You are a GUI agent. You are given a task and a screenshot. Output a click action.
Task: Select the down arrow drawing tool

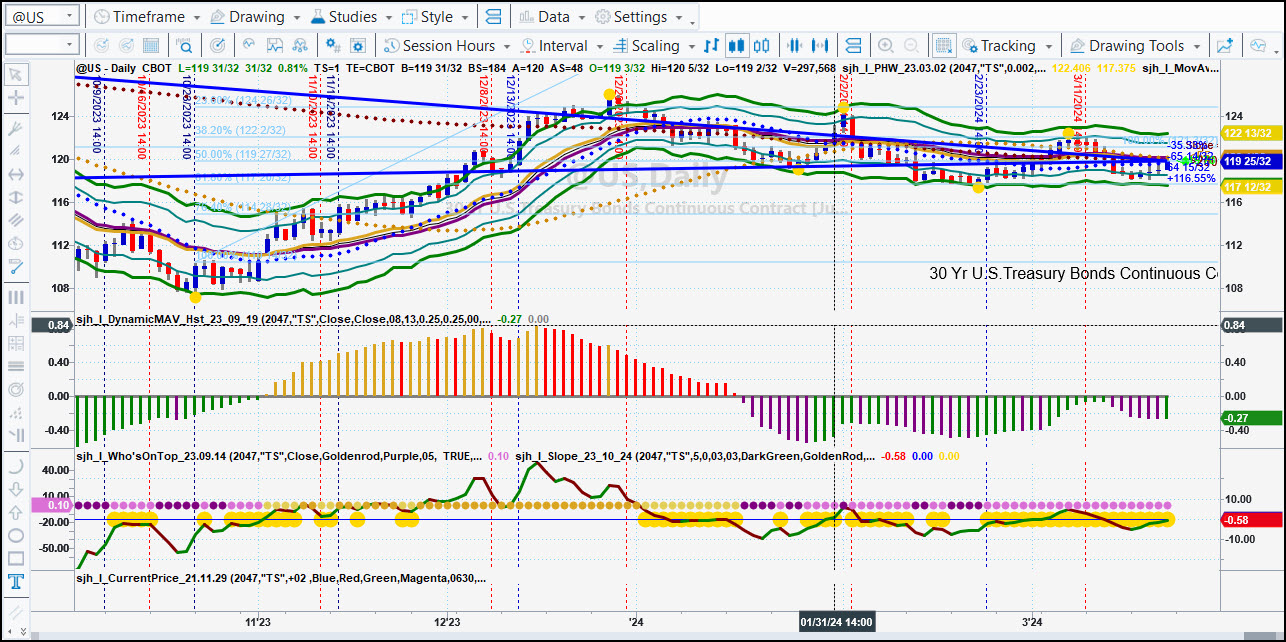pos(16,489)
